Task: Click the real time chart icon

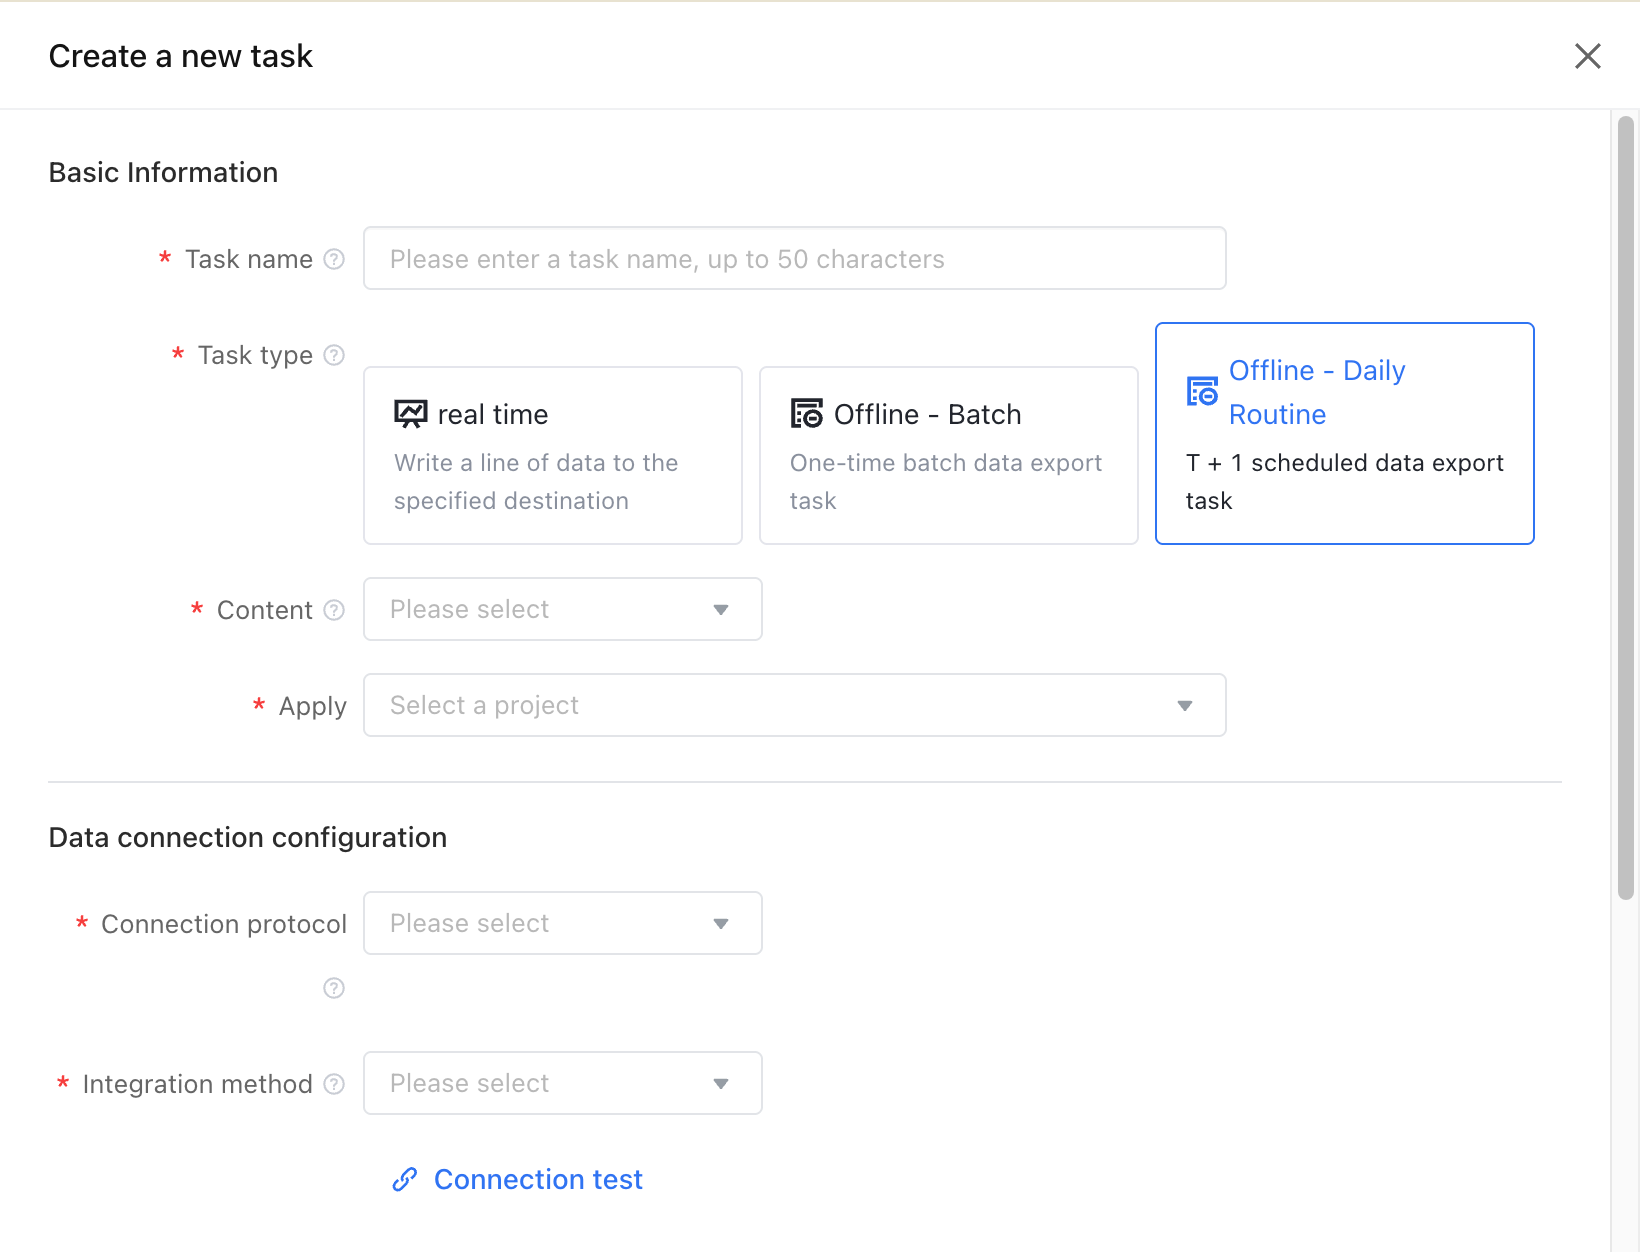Action: [410, 414]
